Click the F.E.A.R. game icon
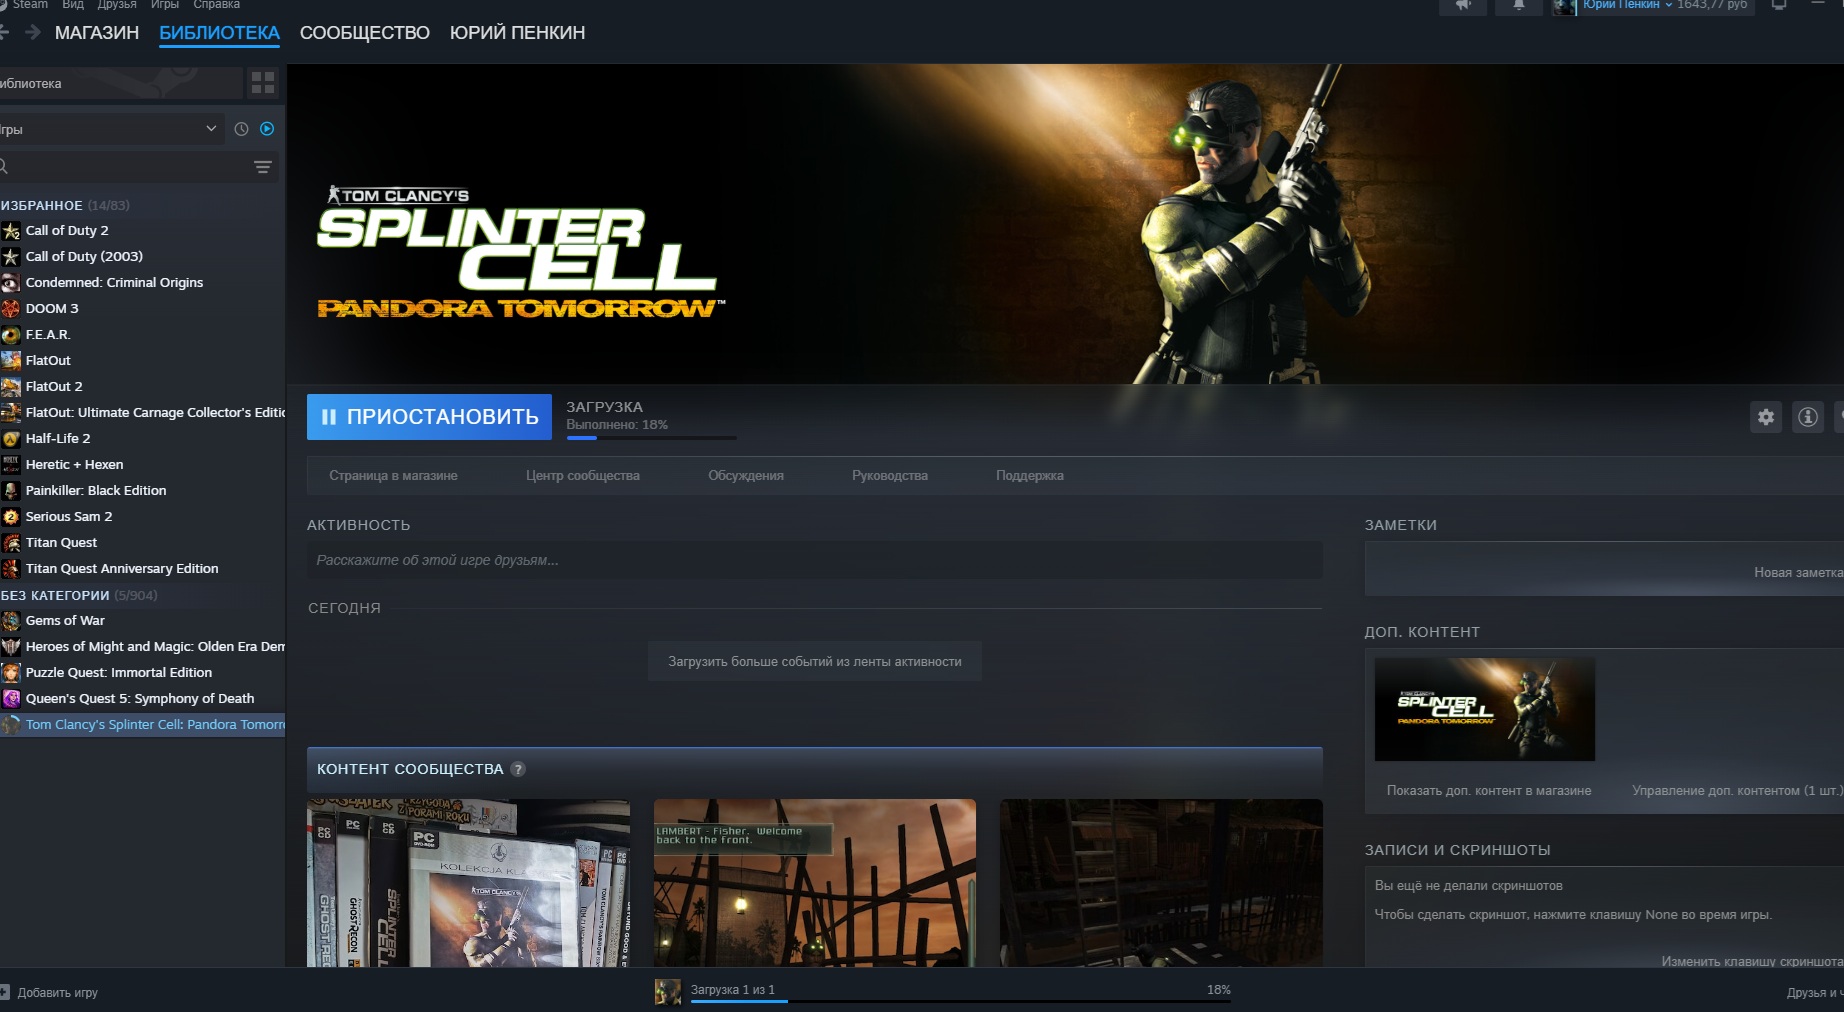The height and width of the screenshot is (1012, 1844). click(11, 335)
